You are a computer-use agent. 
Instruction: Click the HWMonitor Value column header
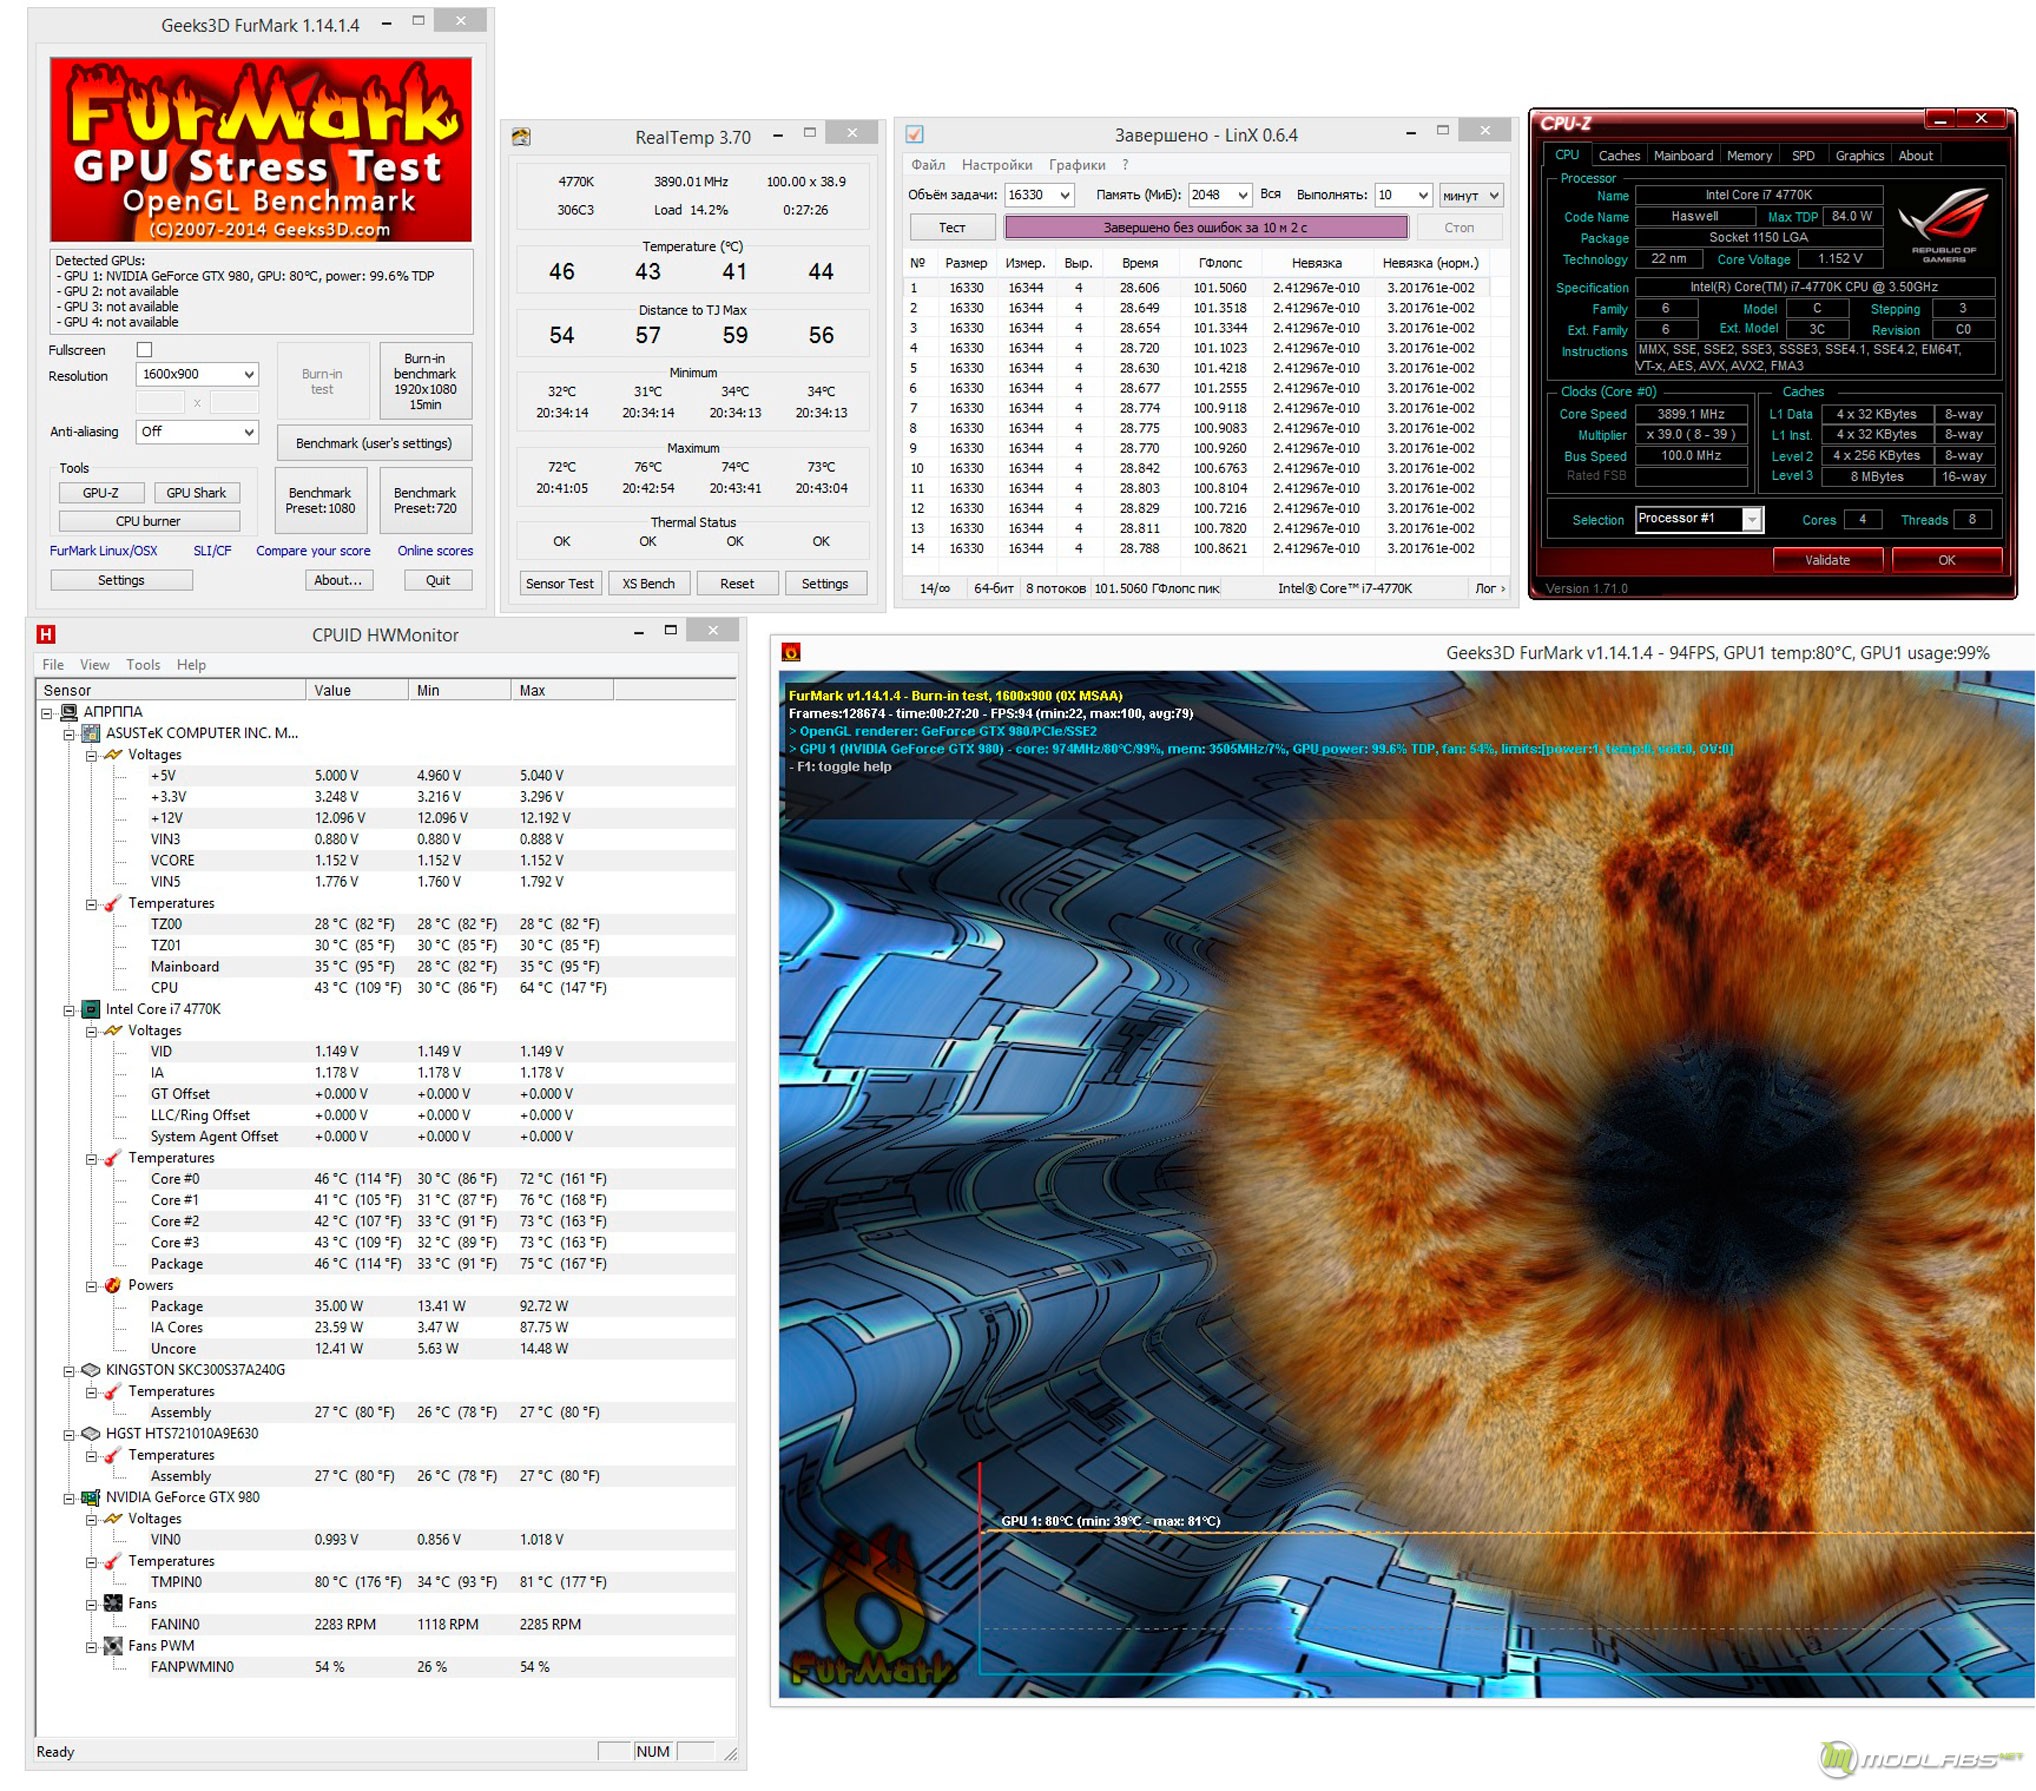(x=357, y=690)
